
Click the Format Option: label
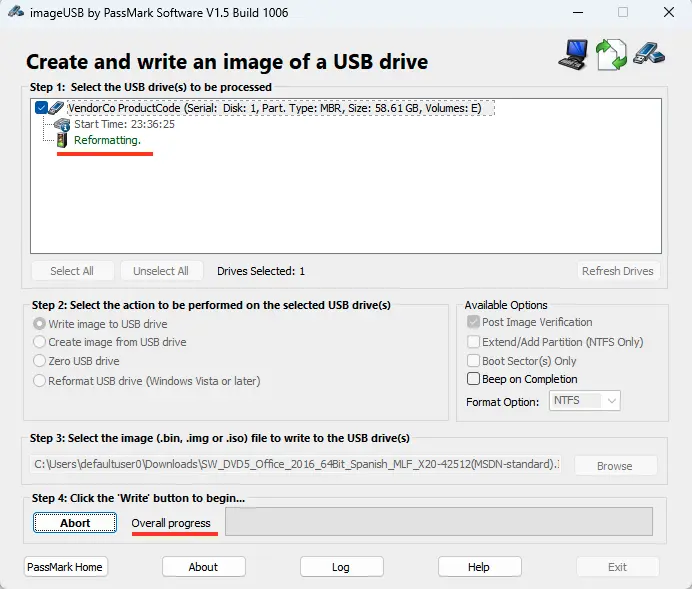coord(503,402)
